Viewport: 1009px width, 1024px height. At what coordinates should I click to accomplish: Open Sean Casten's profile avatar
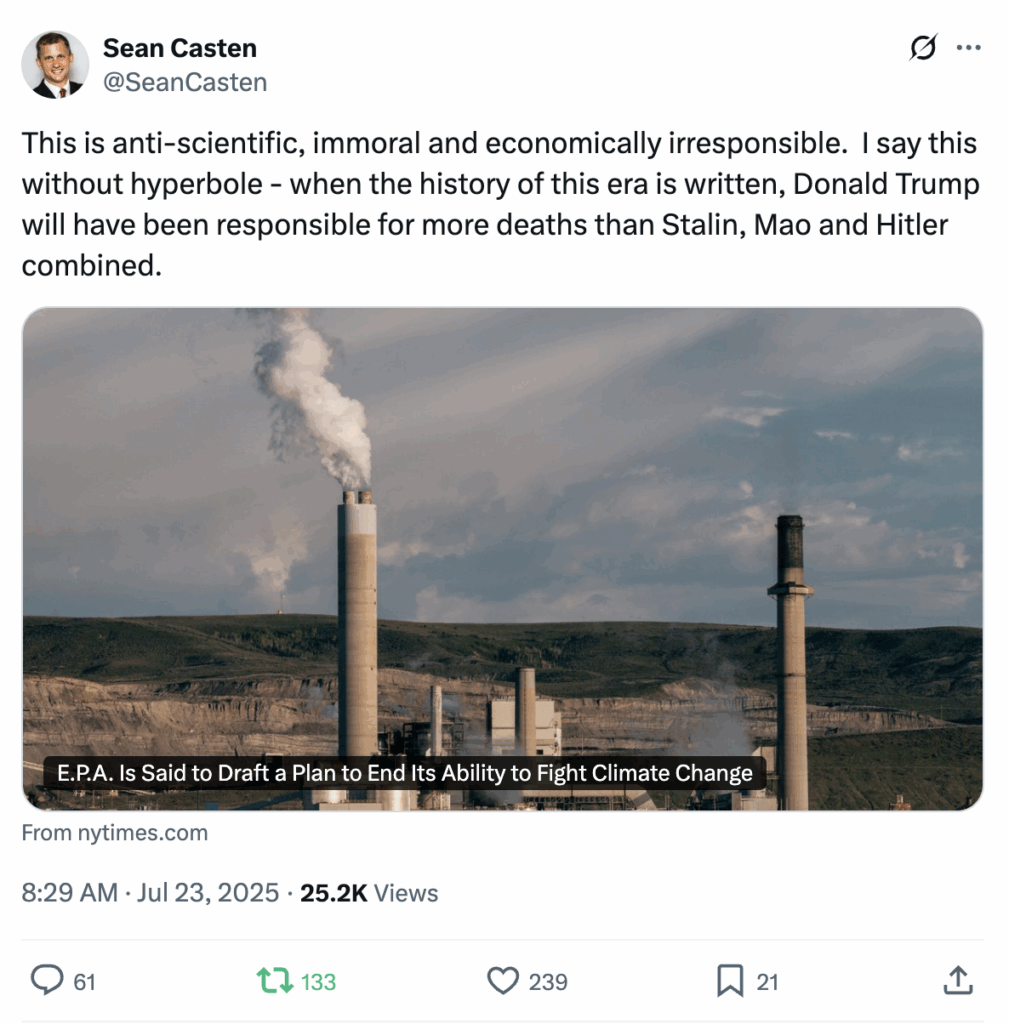[55, 65]
